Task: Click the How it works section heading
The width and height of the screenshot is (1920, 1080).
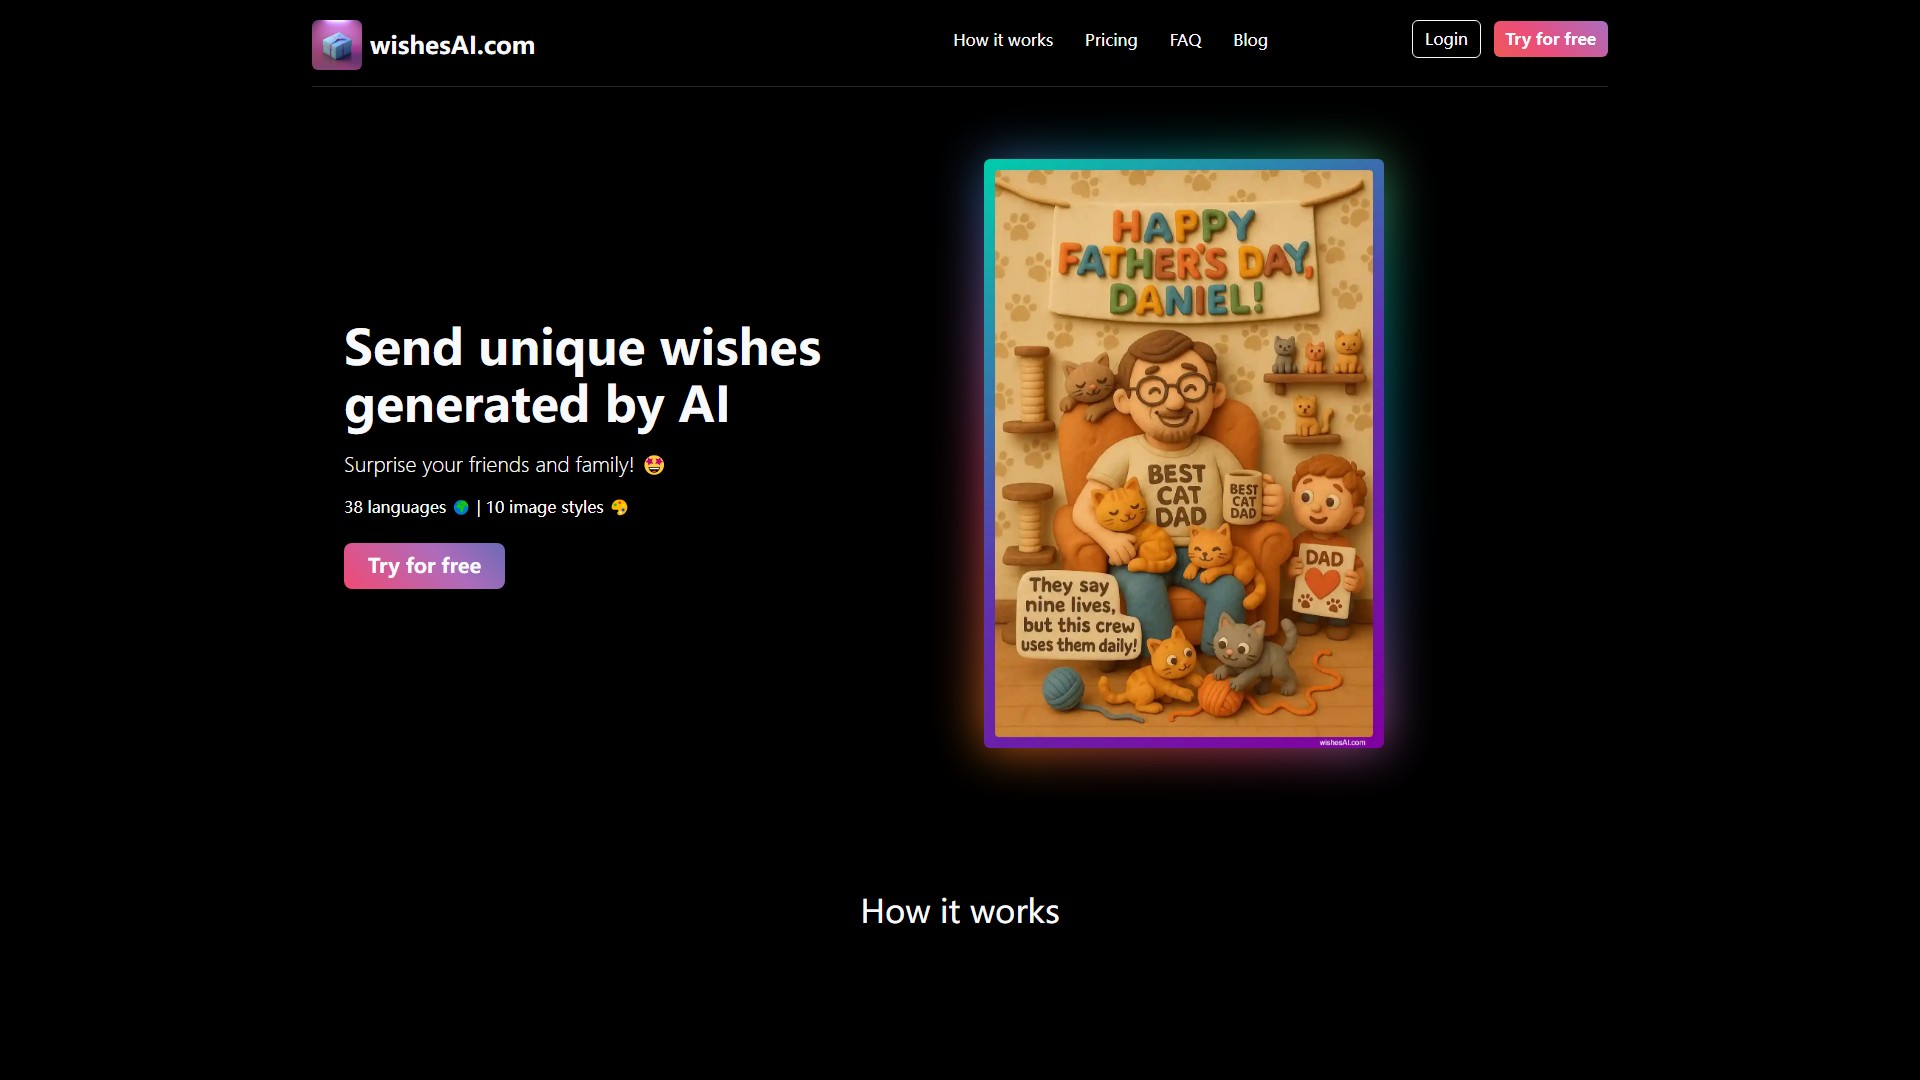Action: coord(959,911)
